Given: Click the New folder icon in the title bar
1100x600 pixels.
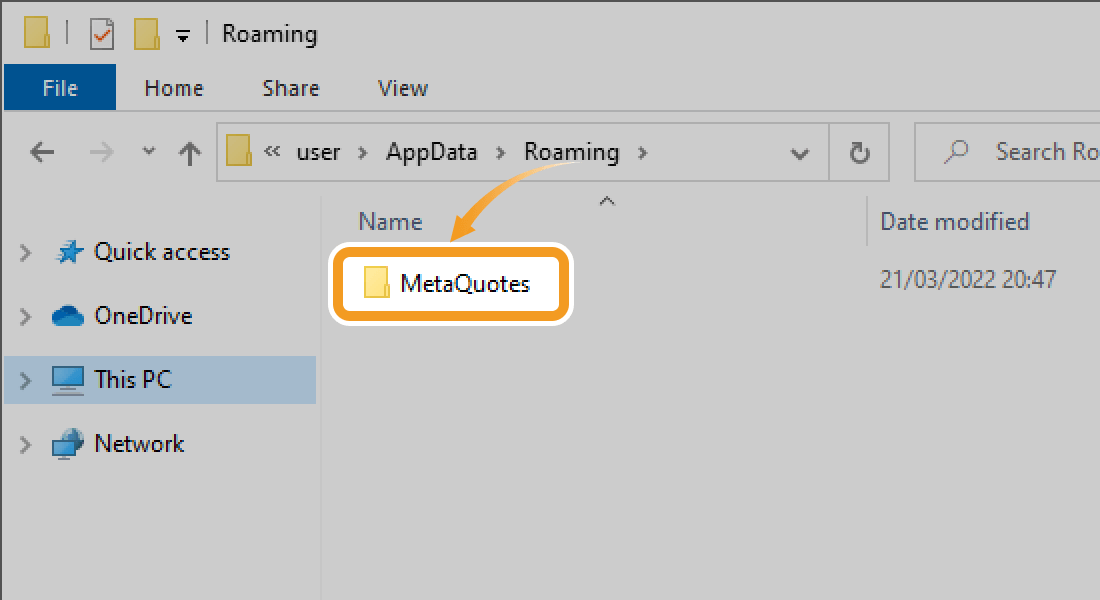Looking at the screenshot, I should (147, 34).
